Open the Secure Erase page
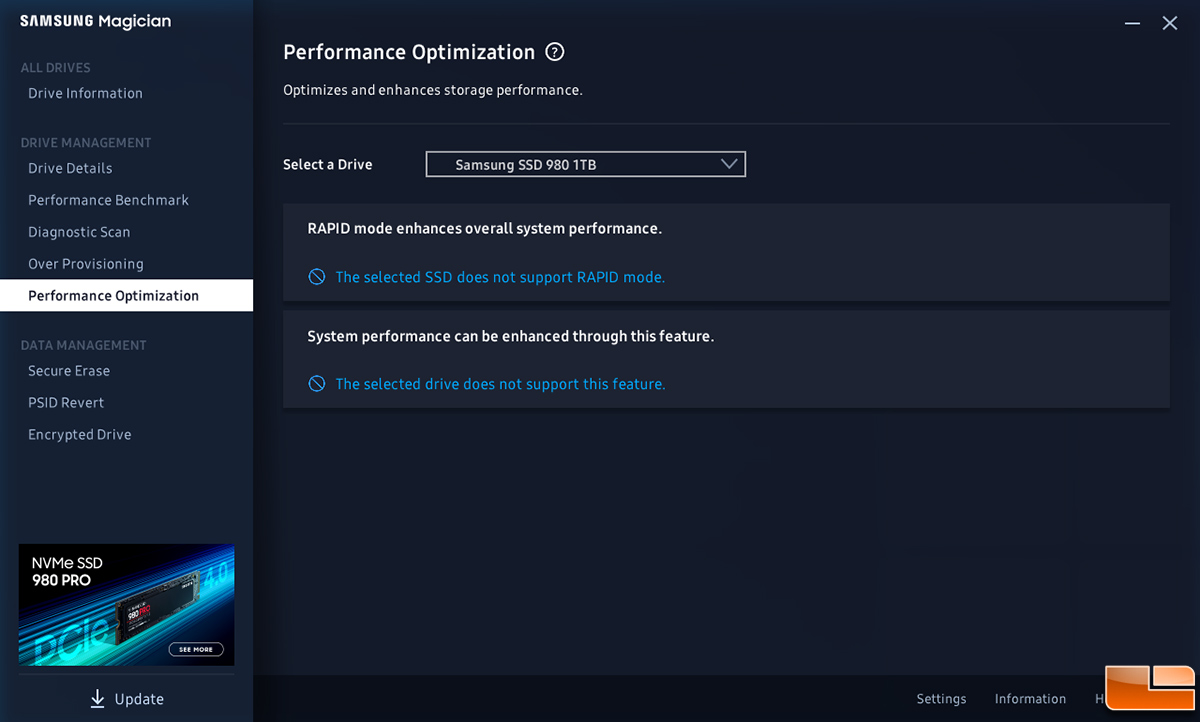Viewport: 1200px width, 722px height. click(x=69, y=371)
